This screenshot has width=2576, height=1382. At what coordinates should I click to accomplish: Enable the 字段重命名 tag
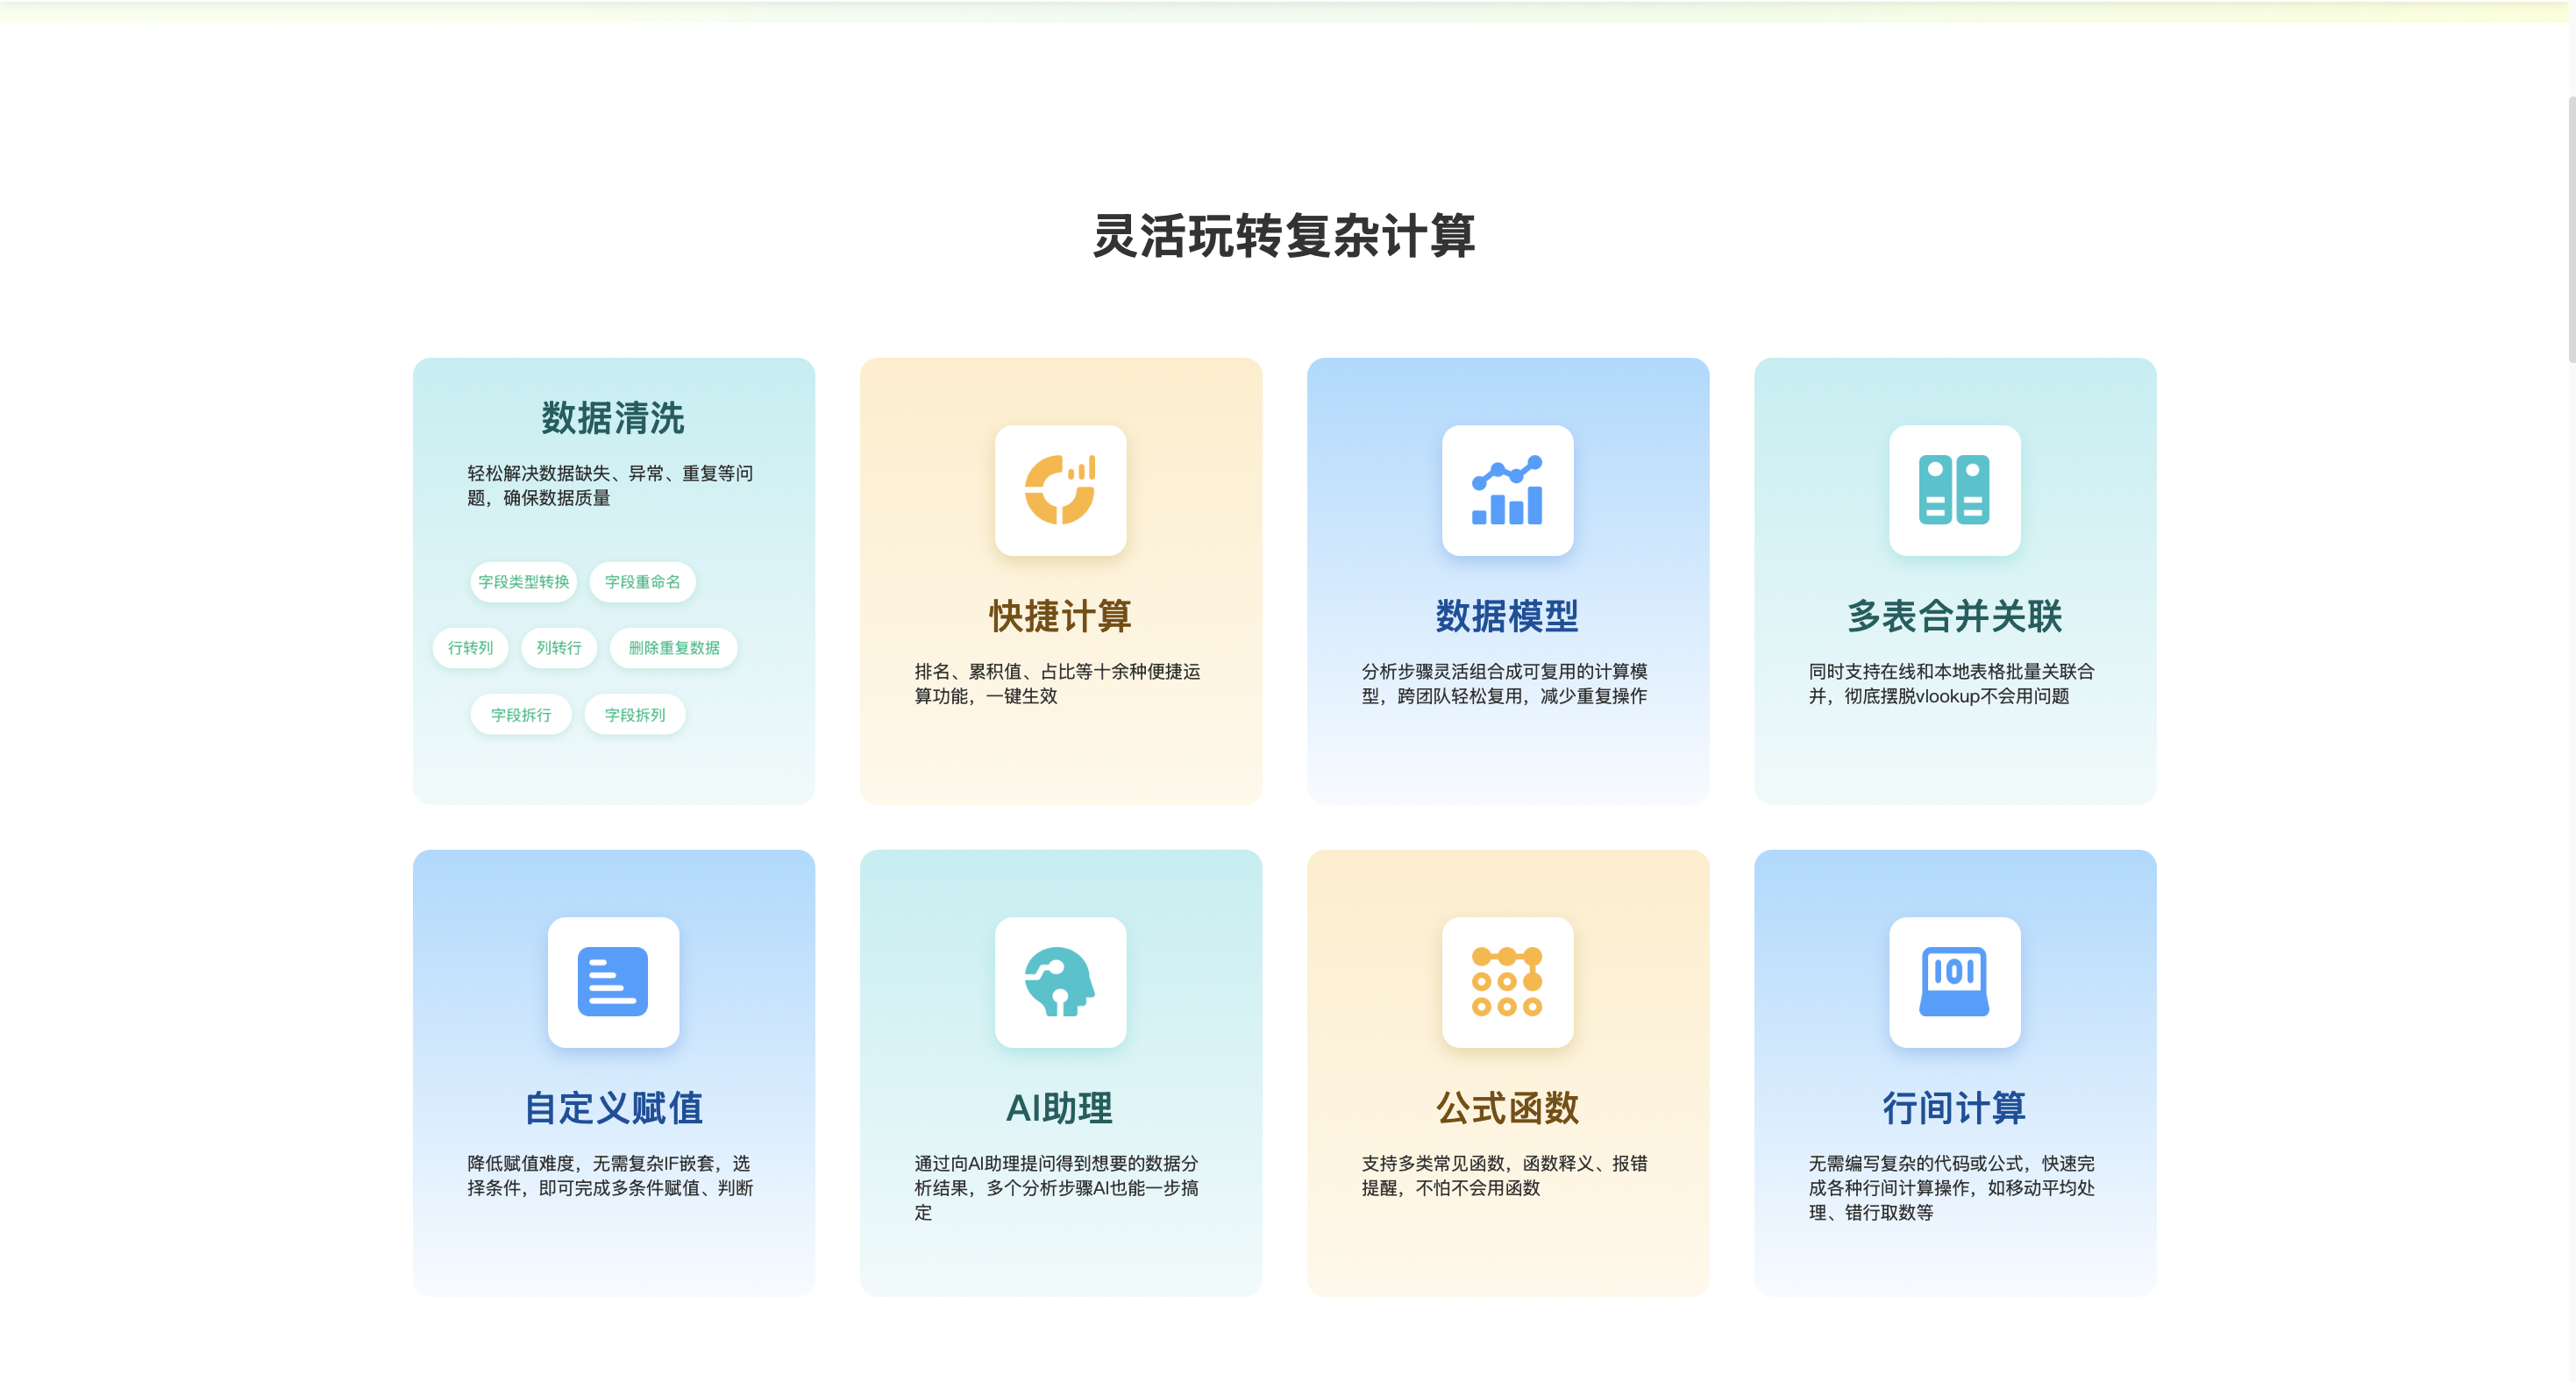(x=642, y=581)
